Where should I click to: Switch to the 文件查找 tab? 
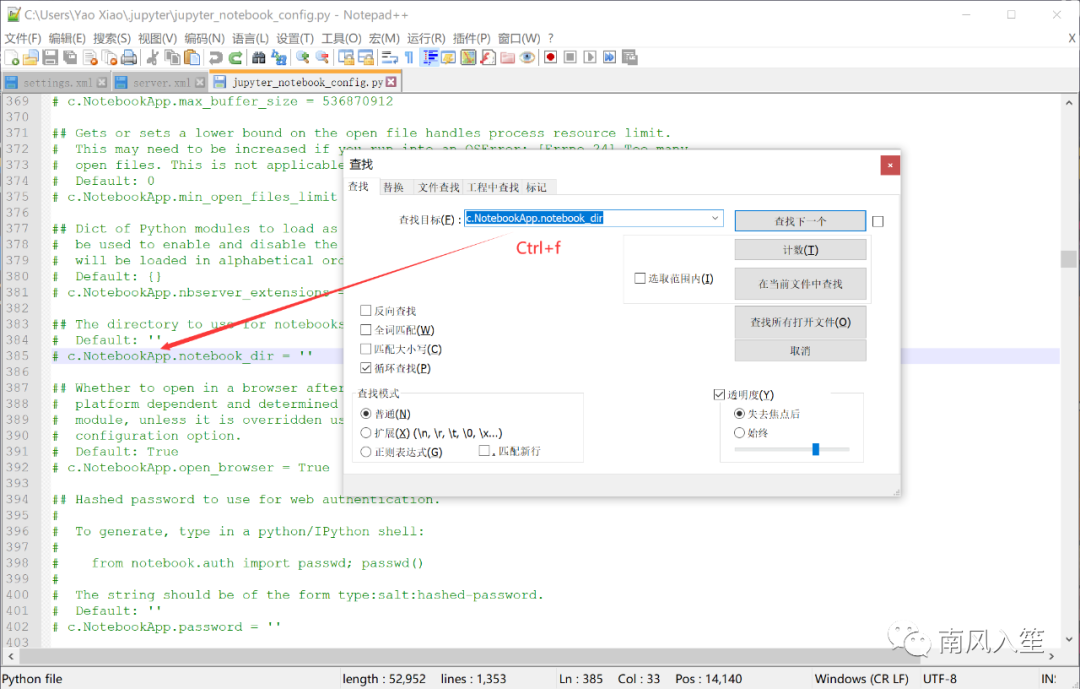(x=438, y=187)
